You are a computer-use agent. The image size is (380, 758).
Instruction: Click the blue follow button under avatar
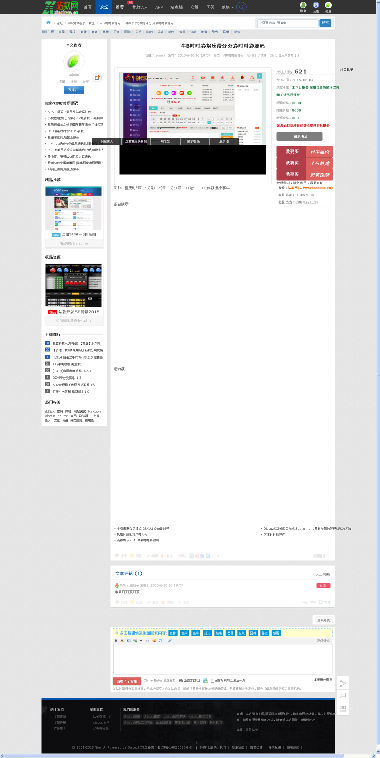pos(74,90)
